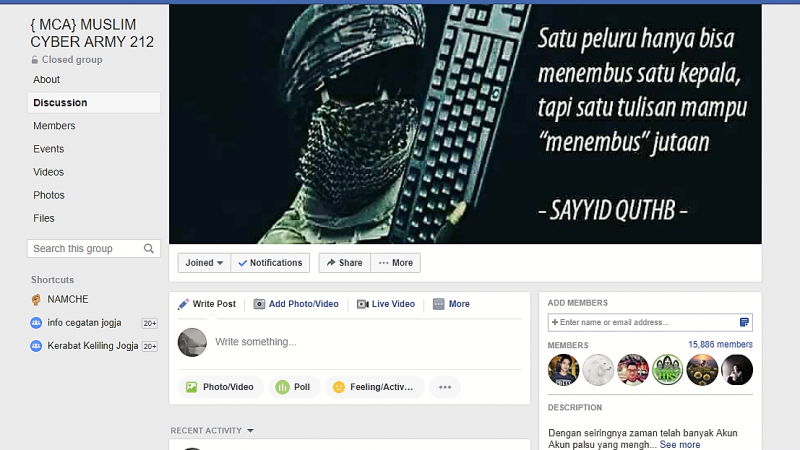Open the Events section
Screen dimensions: 800x450
(48, 149)
